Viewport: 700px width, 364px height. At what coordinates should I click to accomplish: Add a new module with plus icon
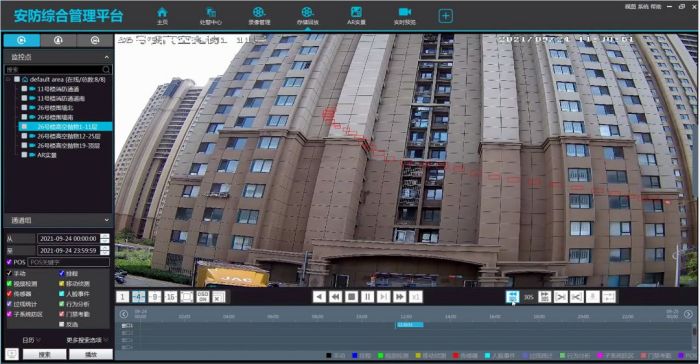coord(446,16)
